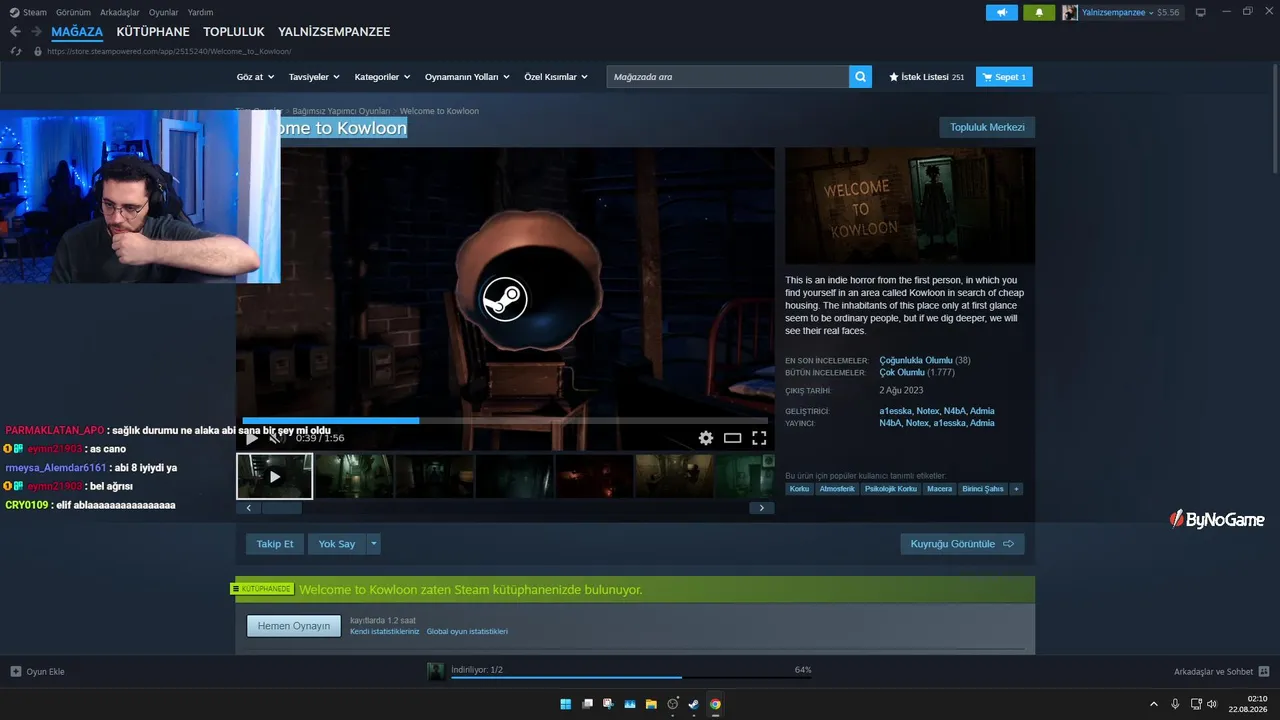Click the a1esska developer link

pyautogui.click(x=896, y=411)
